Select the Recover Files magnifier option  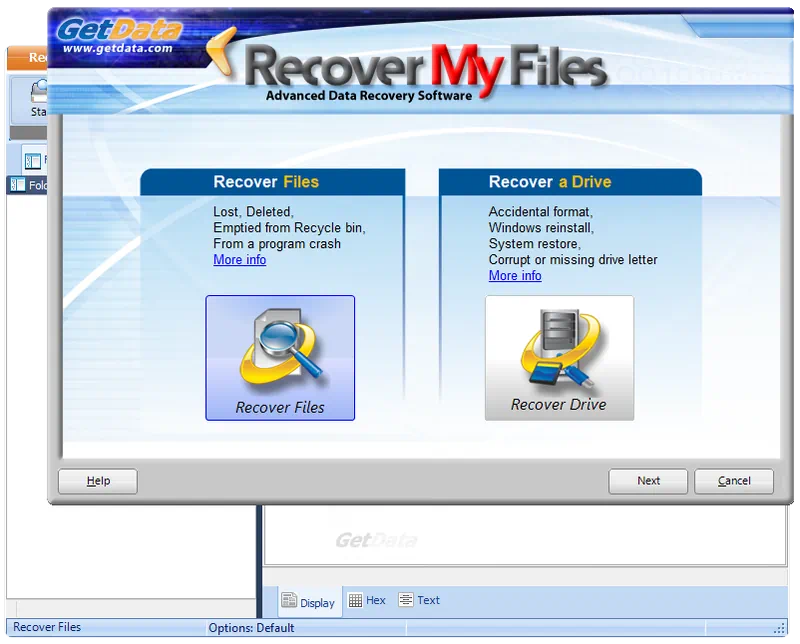point(280,358)
